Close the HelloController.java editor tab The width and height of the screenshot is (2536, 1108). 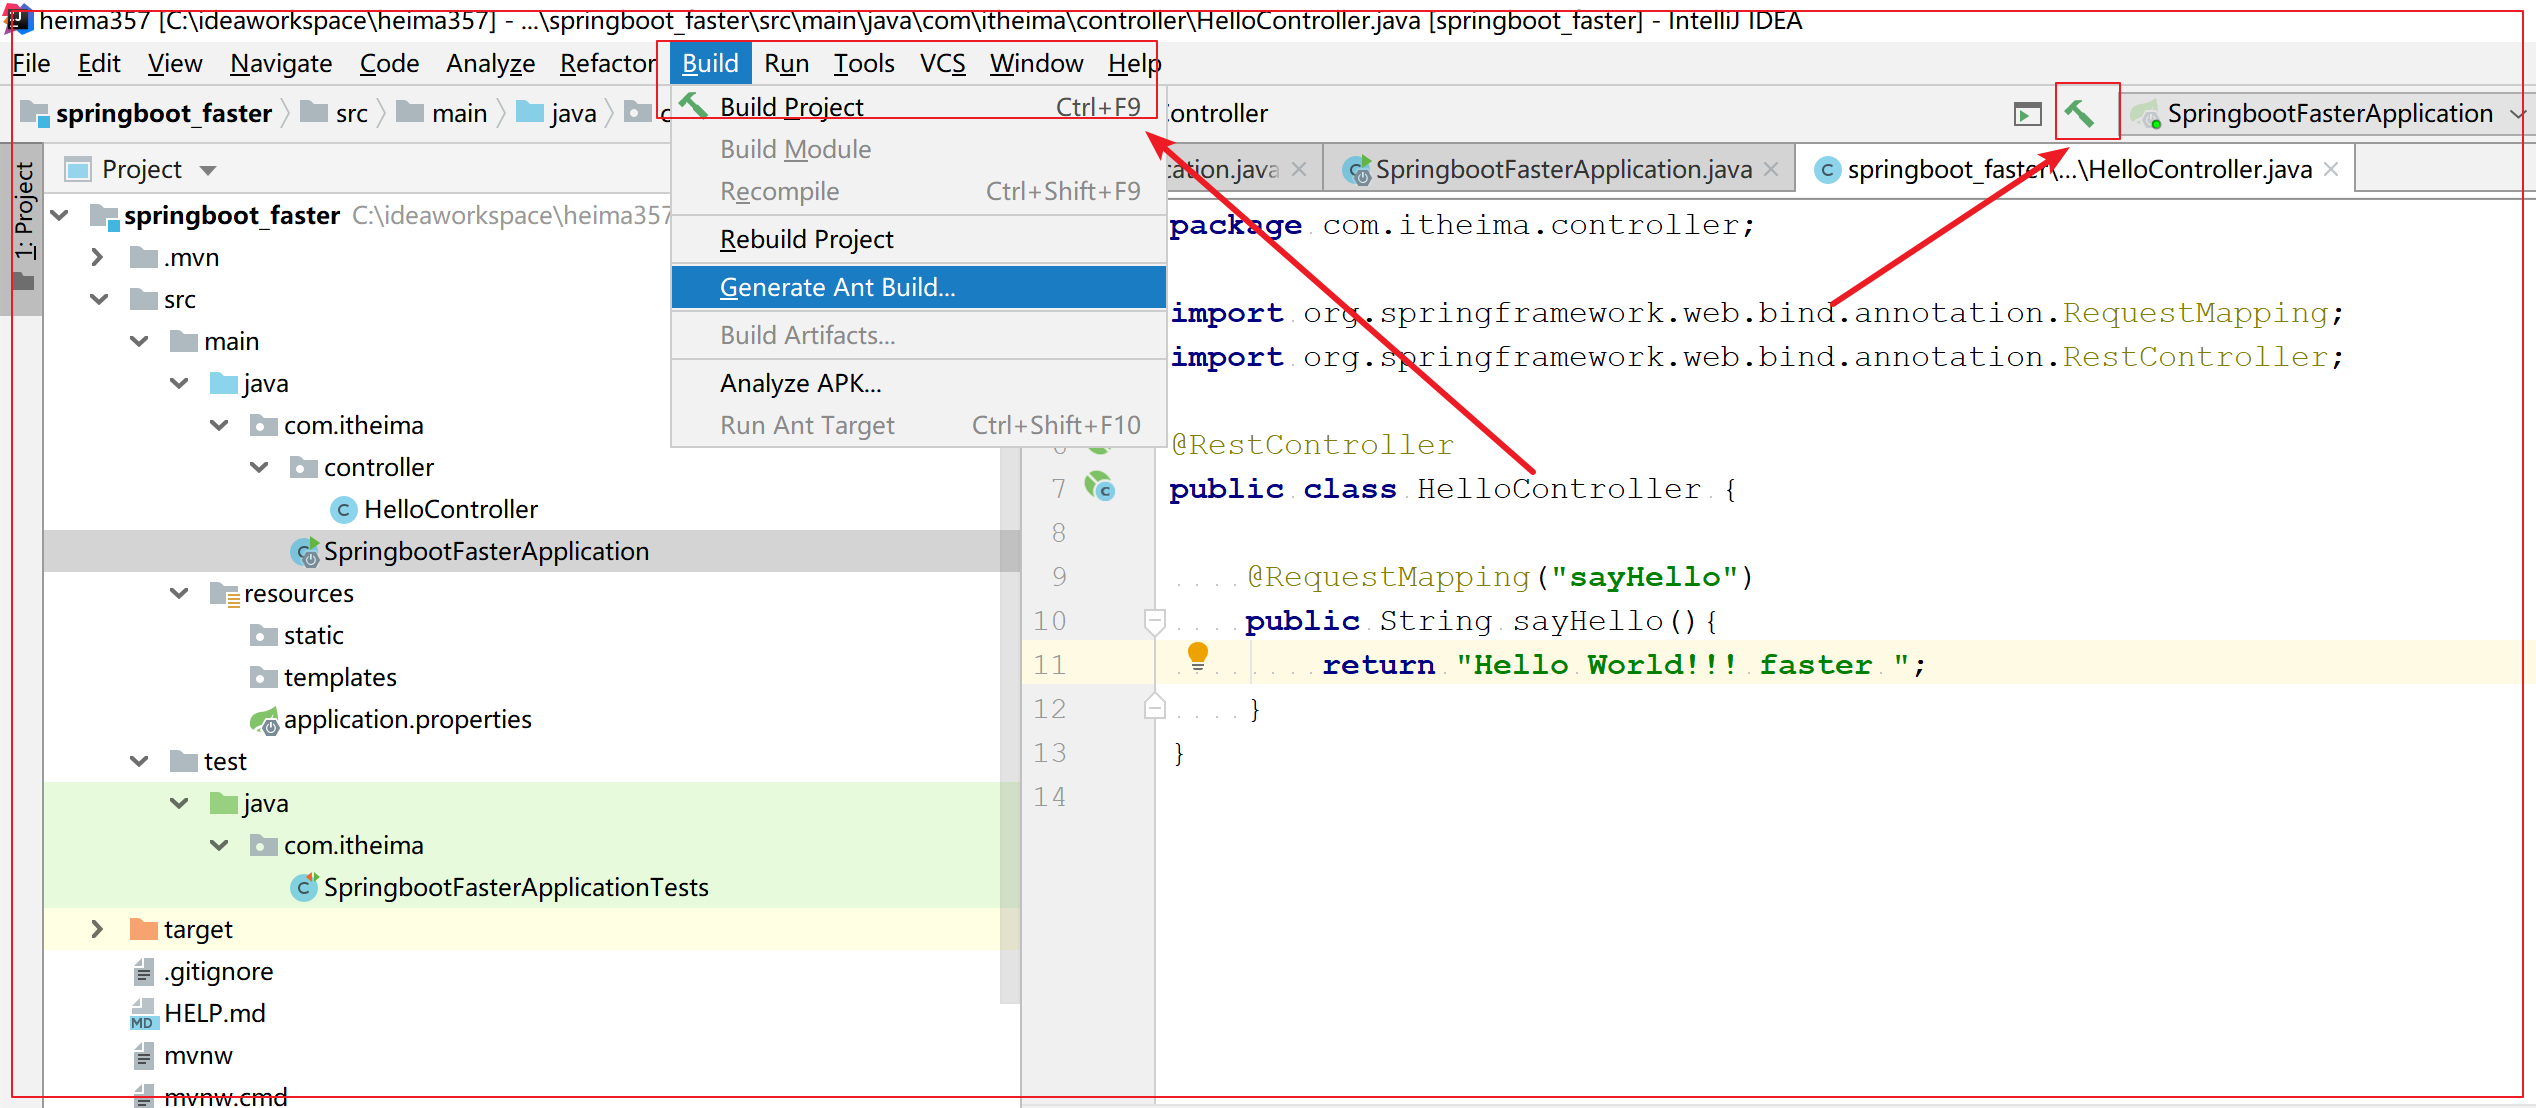point(2331,169)
